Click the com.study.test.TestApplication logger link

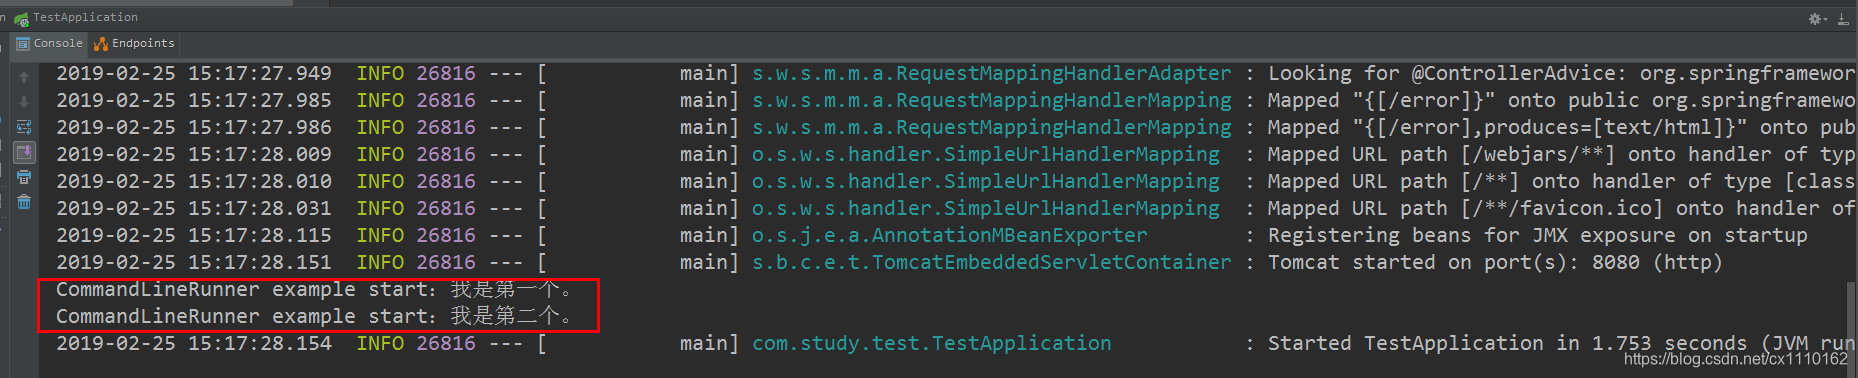931,343
